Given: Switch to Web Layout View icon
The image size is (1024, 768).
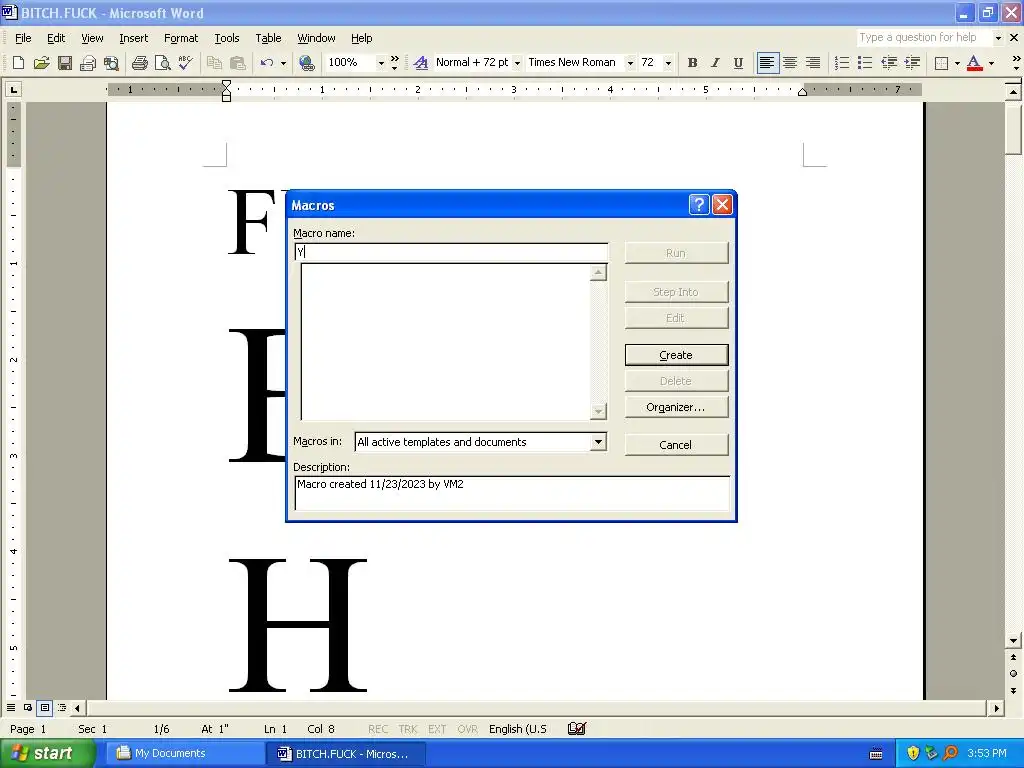Looking at the screenshot, I should point(28,707).
